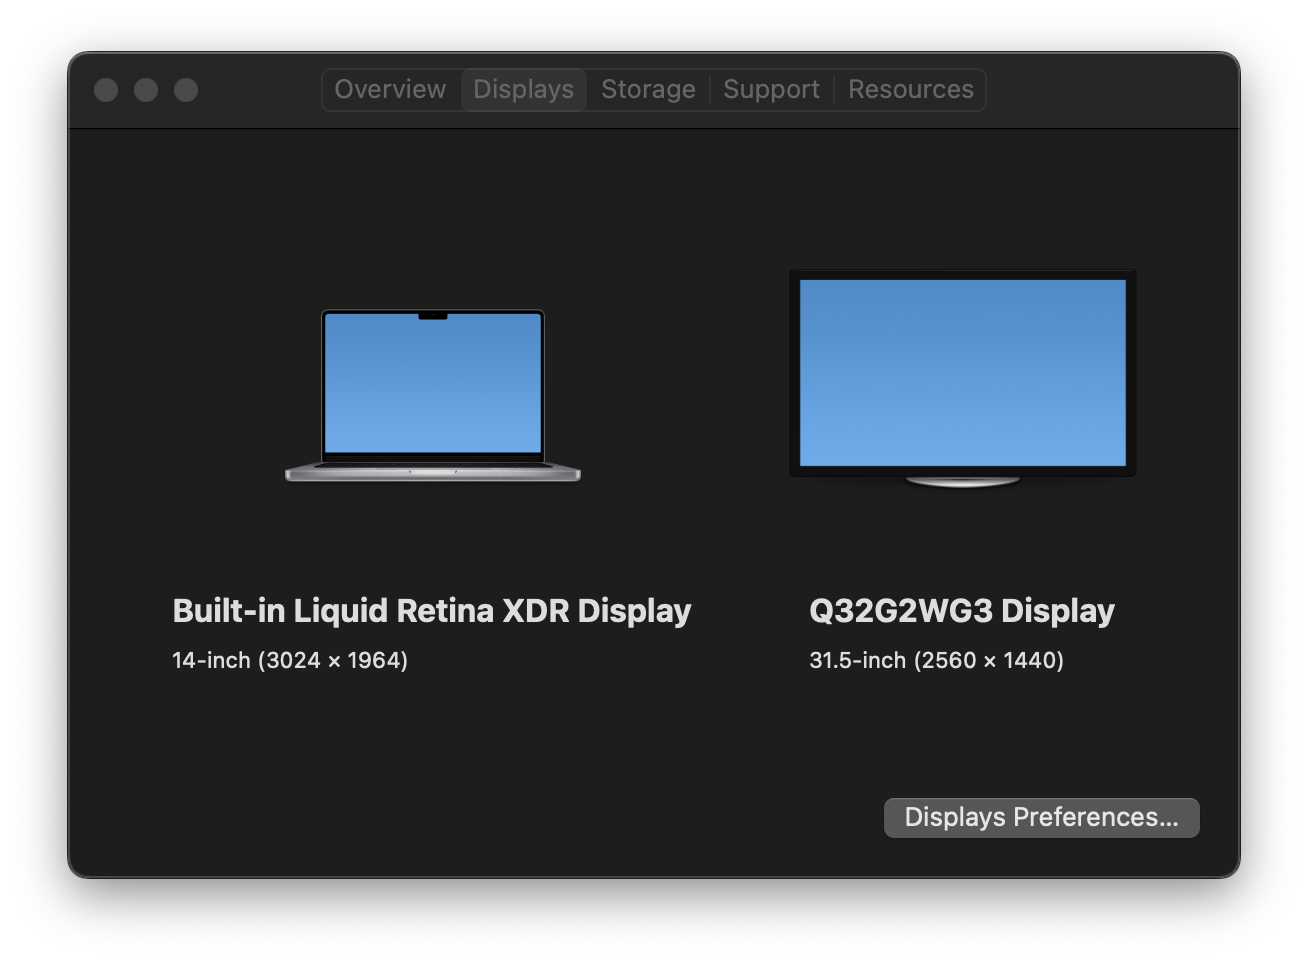This screenshot has height=962, width=1308.
Task: Close the About This Mac window
Action: (x=106, y=90)
